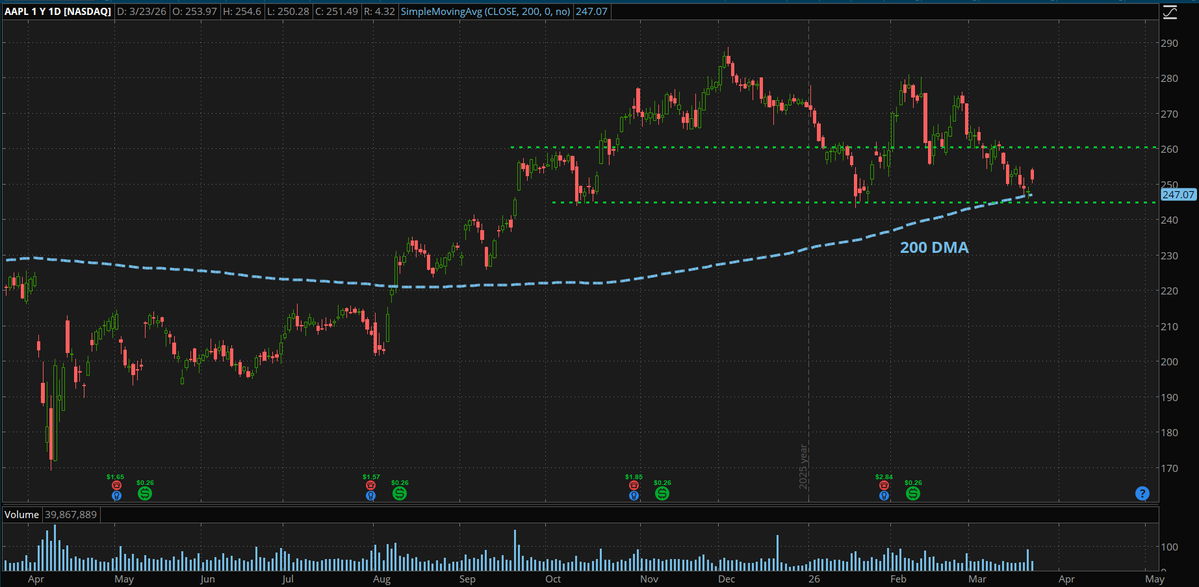Viewport: 1199px width, 587px height.
Task: Click the $1.65 earnings amount text
Action: pyautogui.click(x=116, y=476)
